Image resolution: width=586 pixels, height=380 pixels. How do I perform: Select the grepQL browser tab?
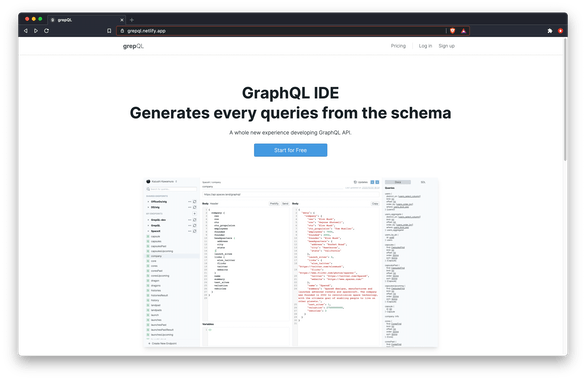pos(87,20)
